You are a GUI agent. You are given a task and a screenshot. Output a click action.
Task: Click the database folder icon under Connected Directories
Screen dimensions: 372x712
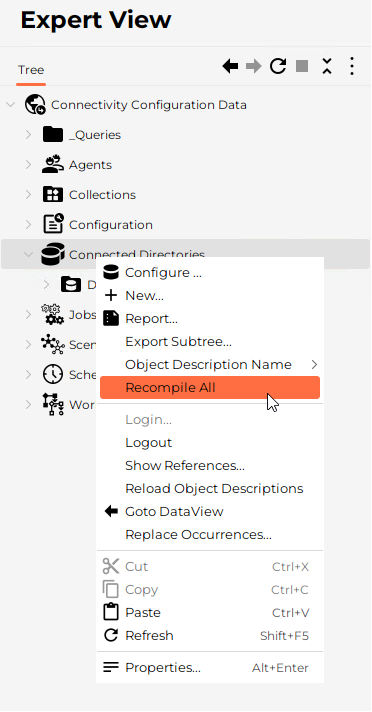coord(71,284)
